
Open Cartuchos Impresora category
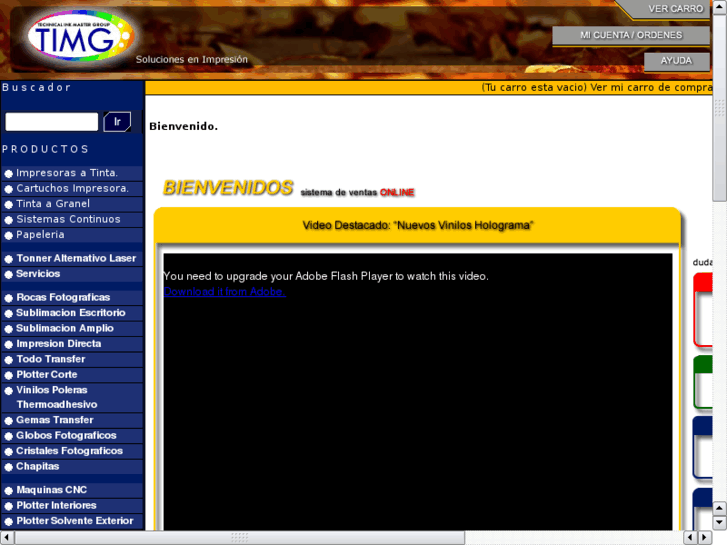[72, 188]
